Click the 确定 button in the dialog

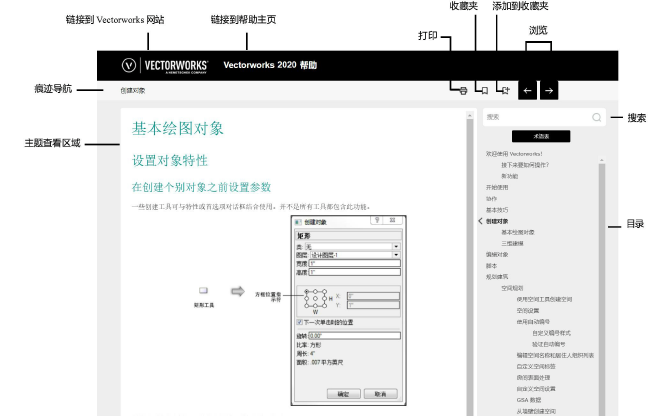click(x=344, y=394)
